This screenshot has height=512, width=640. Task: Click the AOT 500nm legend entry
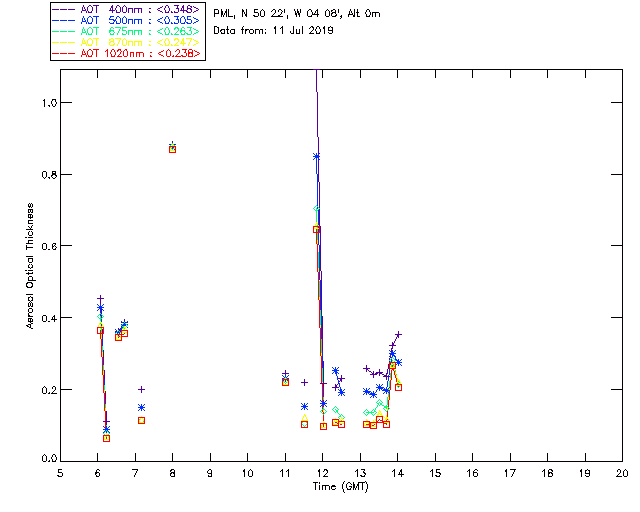coord(127,20)
